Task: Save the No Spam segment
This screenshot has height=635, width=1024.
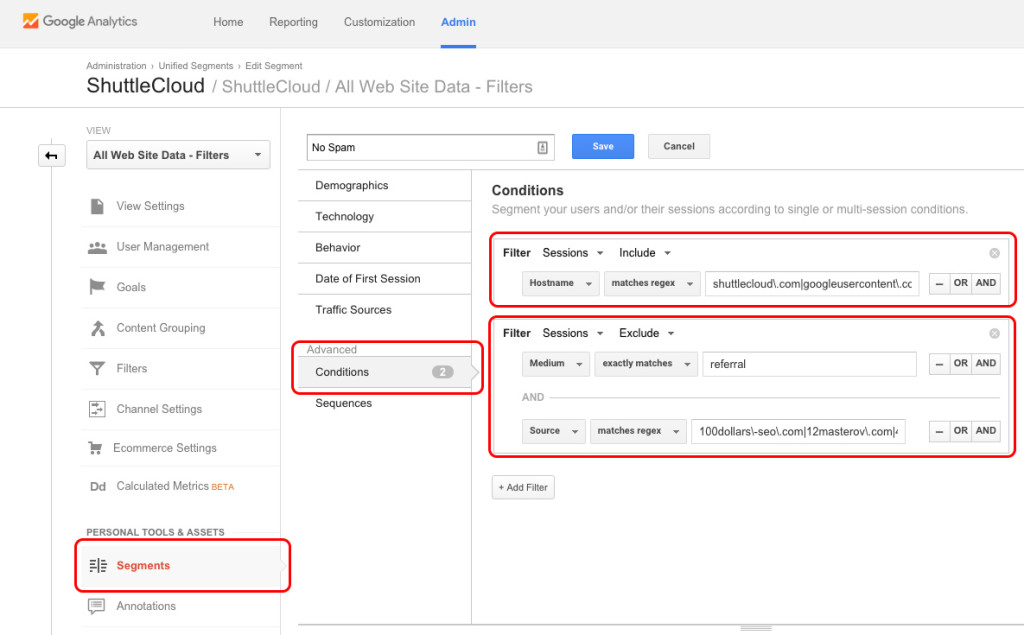Action: [603, 146]
